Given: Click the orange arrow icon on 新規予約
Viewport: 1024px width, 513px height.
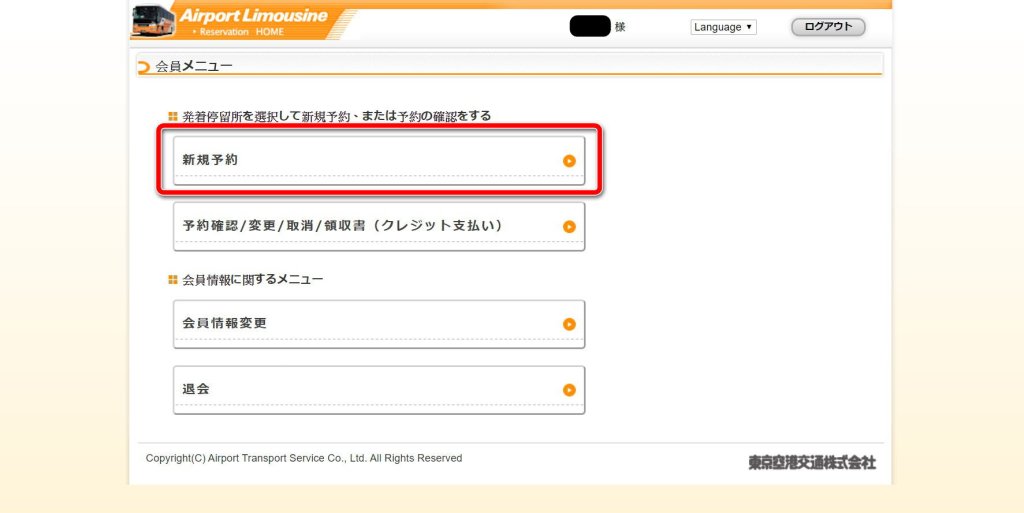Looking at the screenshot, I should tap(569, 160).
